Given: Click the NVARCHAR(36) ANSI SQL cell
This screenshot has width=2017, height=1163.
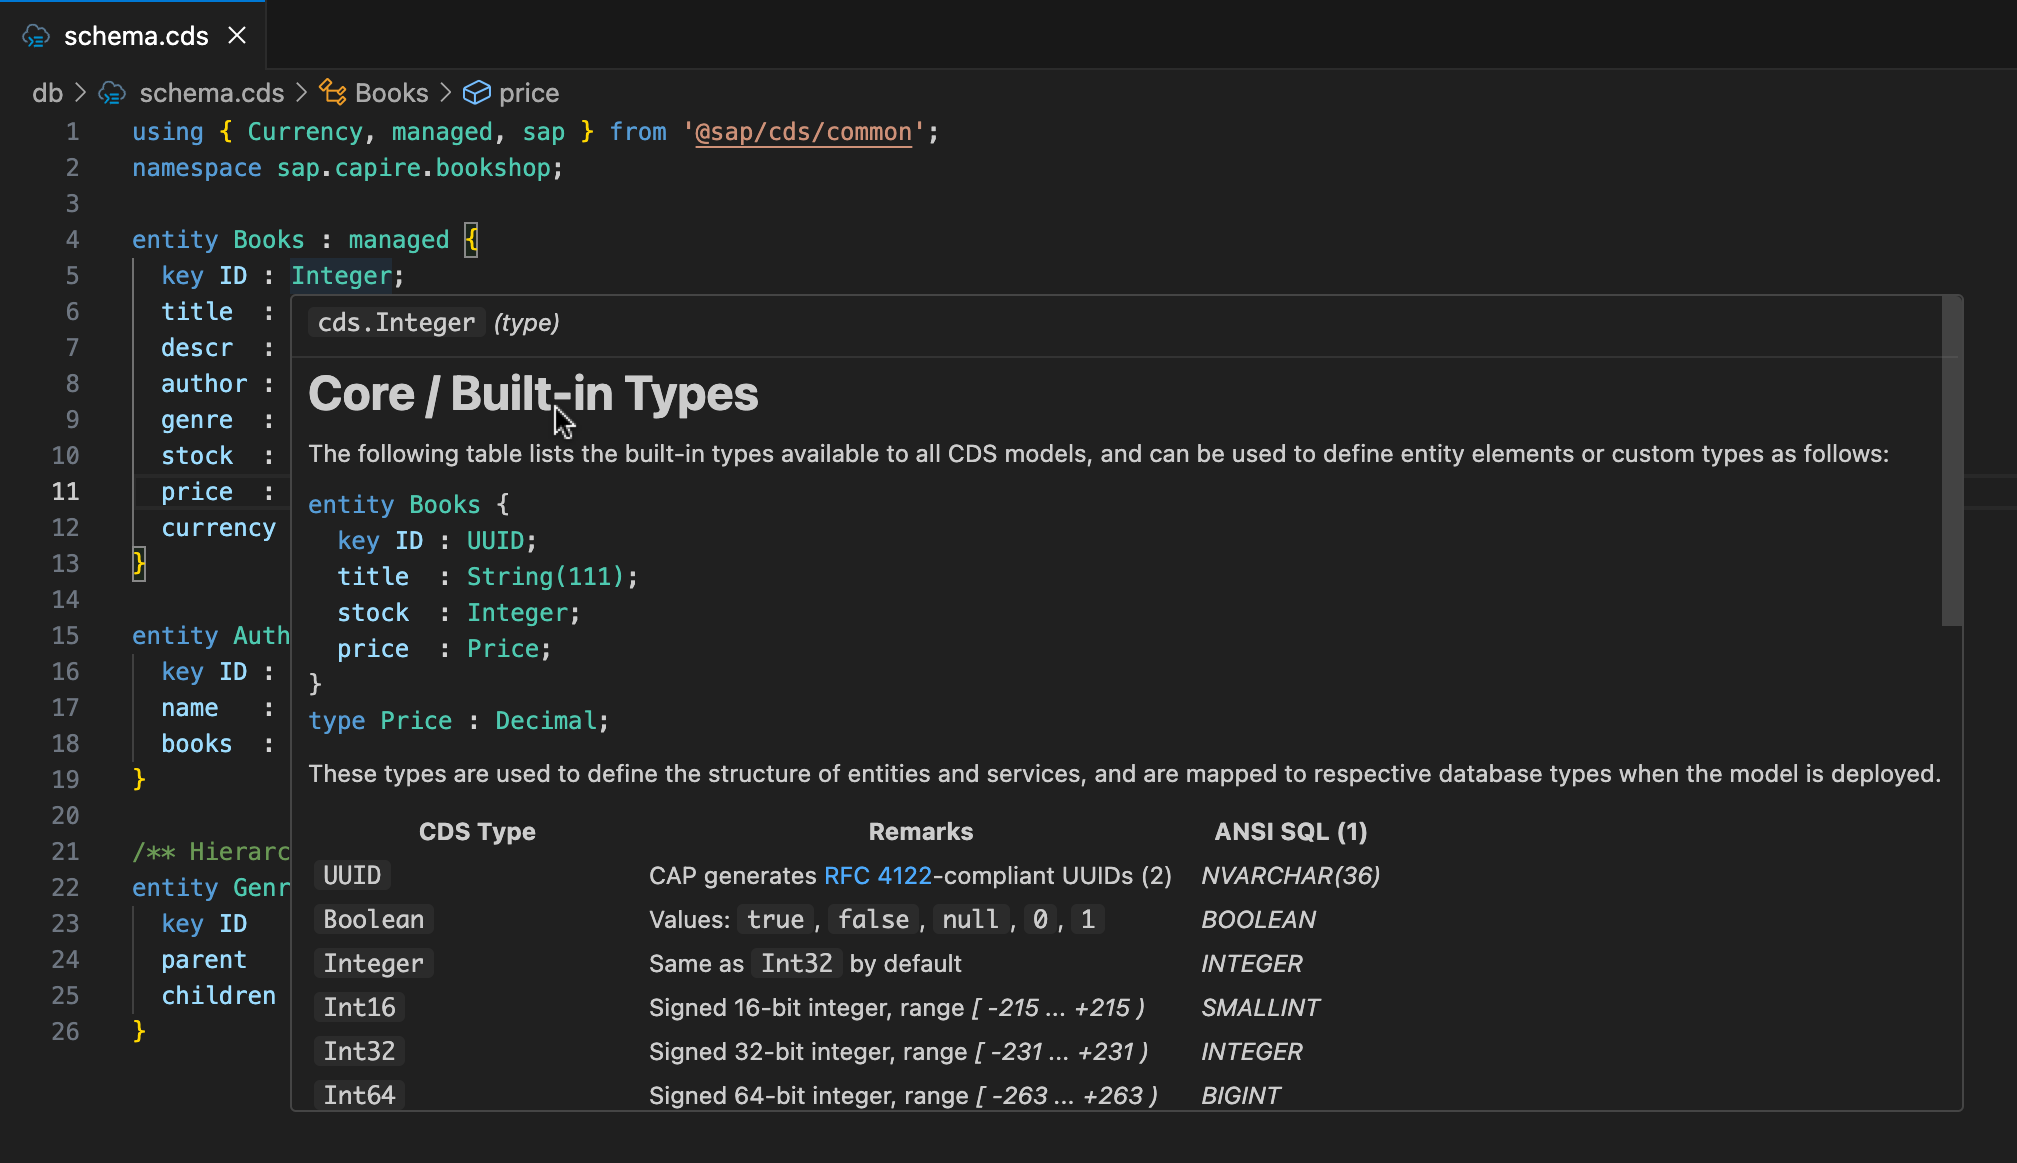Looking at the screenshot, I should (x=1291, y=876).
